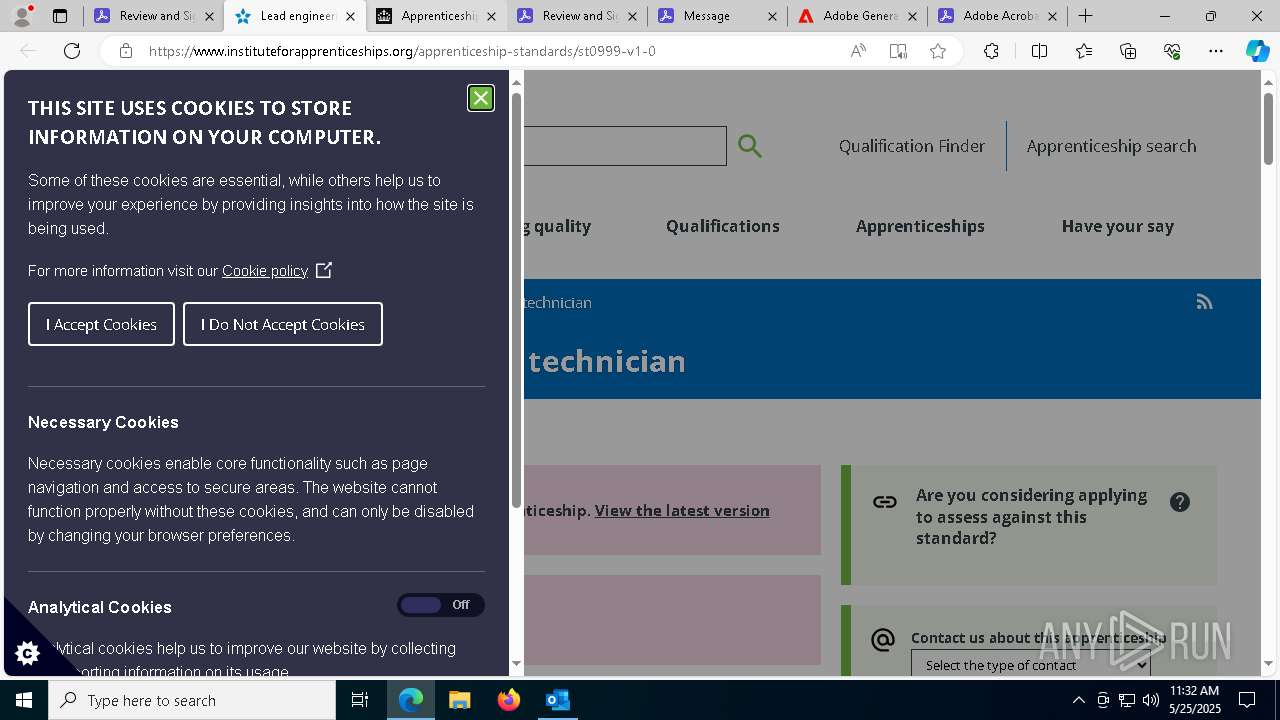Image resolution: width=1280 pixels, height=720 pixels.
Task: Open Have your say menu
Action: point(1117,226)
